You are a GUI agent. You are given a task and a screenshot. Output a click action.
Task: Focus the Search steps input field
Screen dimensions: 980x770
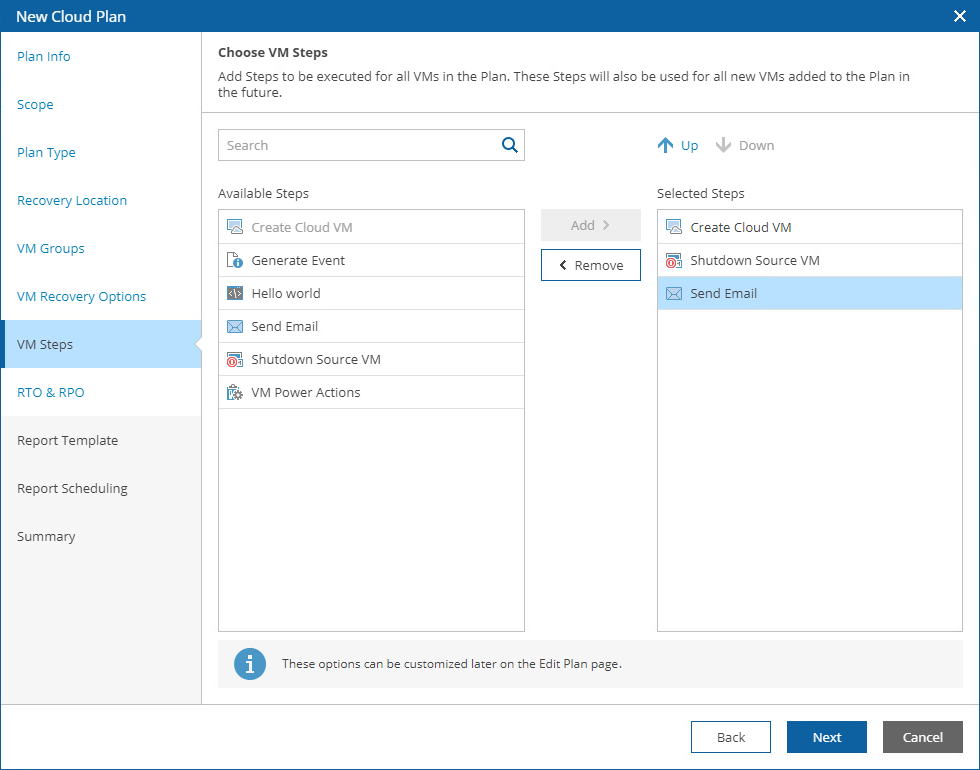point(360,145)
